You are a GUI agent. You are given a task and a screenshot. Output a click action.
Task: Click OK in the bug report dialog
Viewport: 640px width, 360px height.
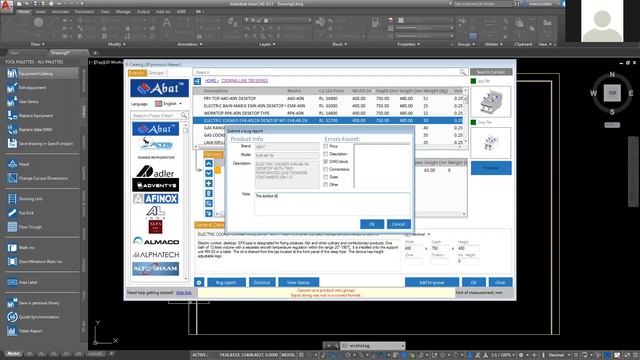tap(372, 224)
